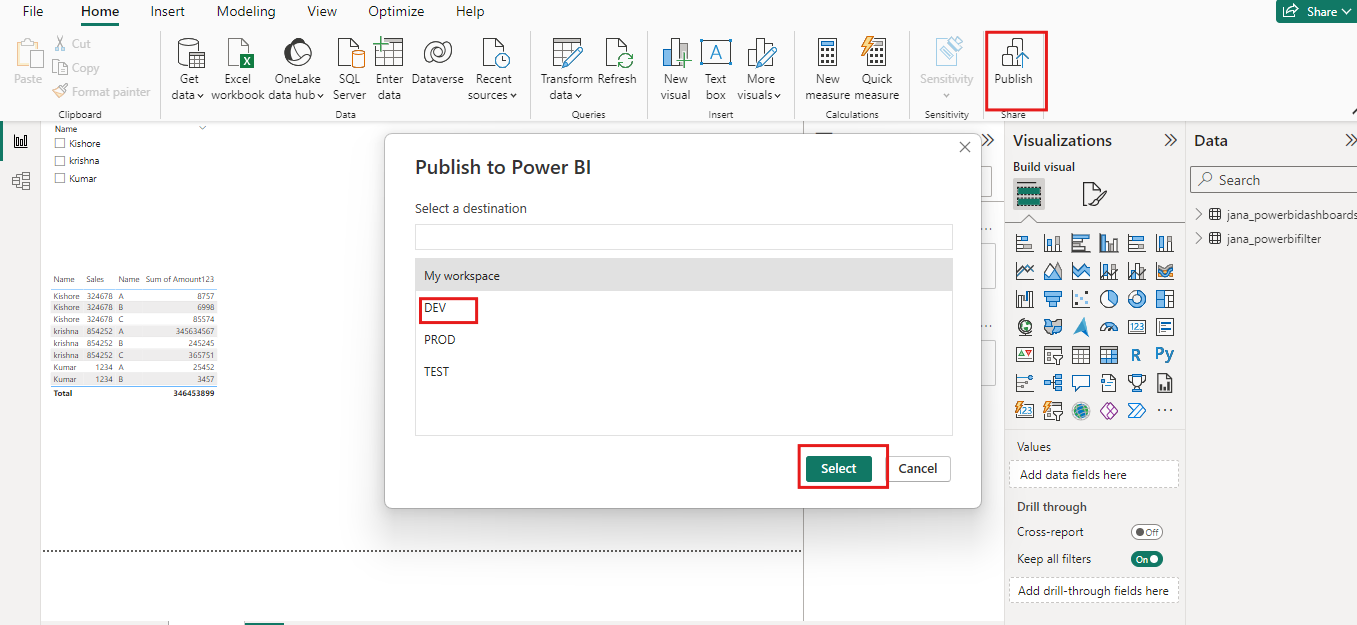Open Model view in left sidebar
Image resolution: width=1357 pixels, height=625 pixels.
click(x=20, y=181)
